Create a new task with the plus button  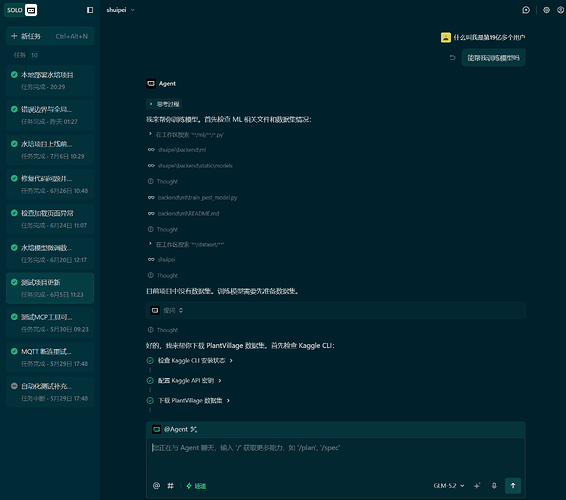50,36
